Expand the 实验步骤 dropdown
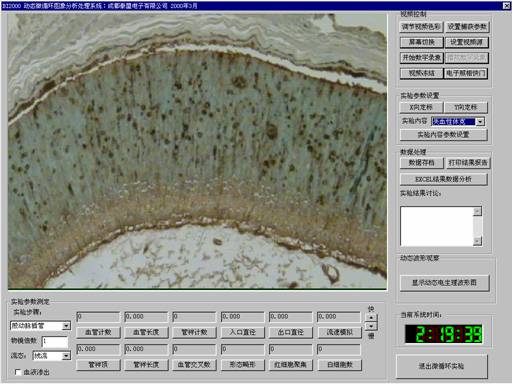Screen dimensions: 512x384 66,325
